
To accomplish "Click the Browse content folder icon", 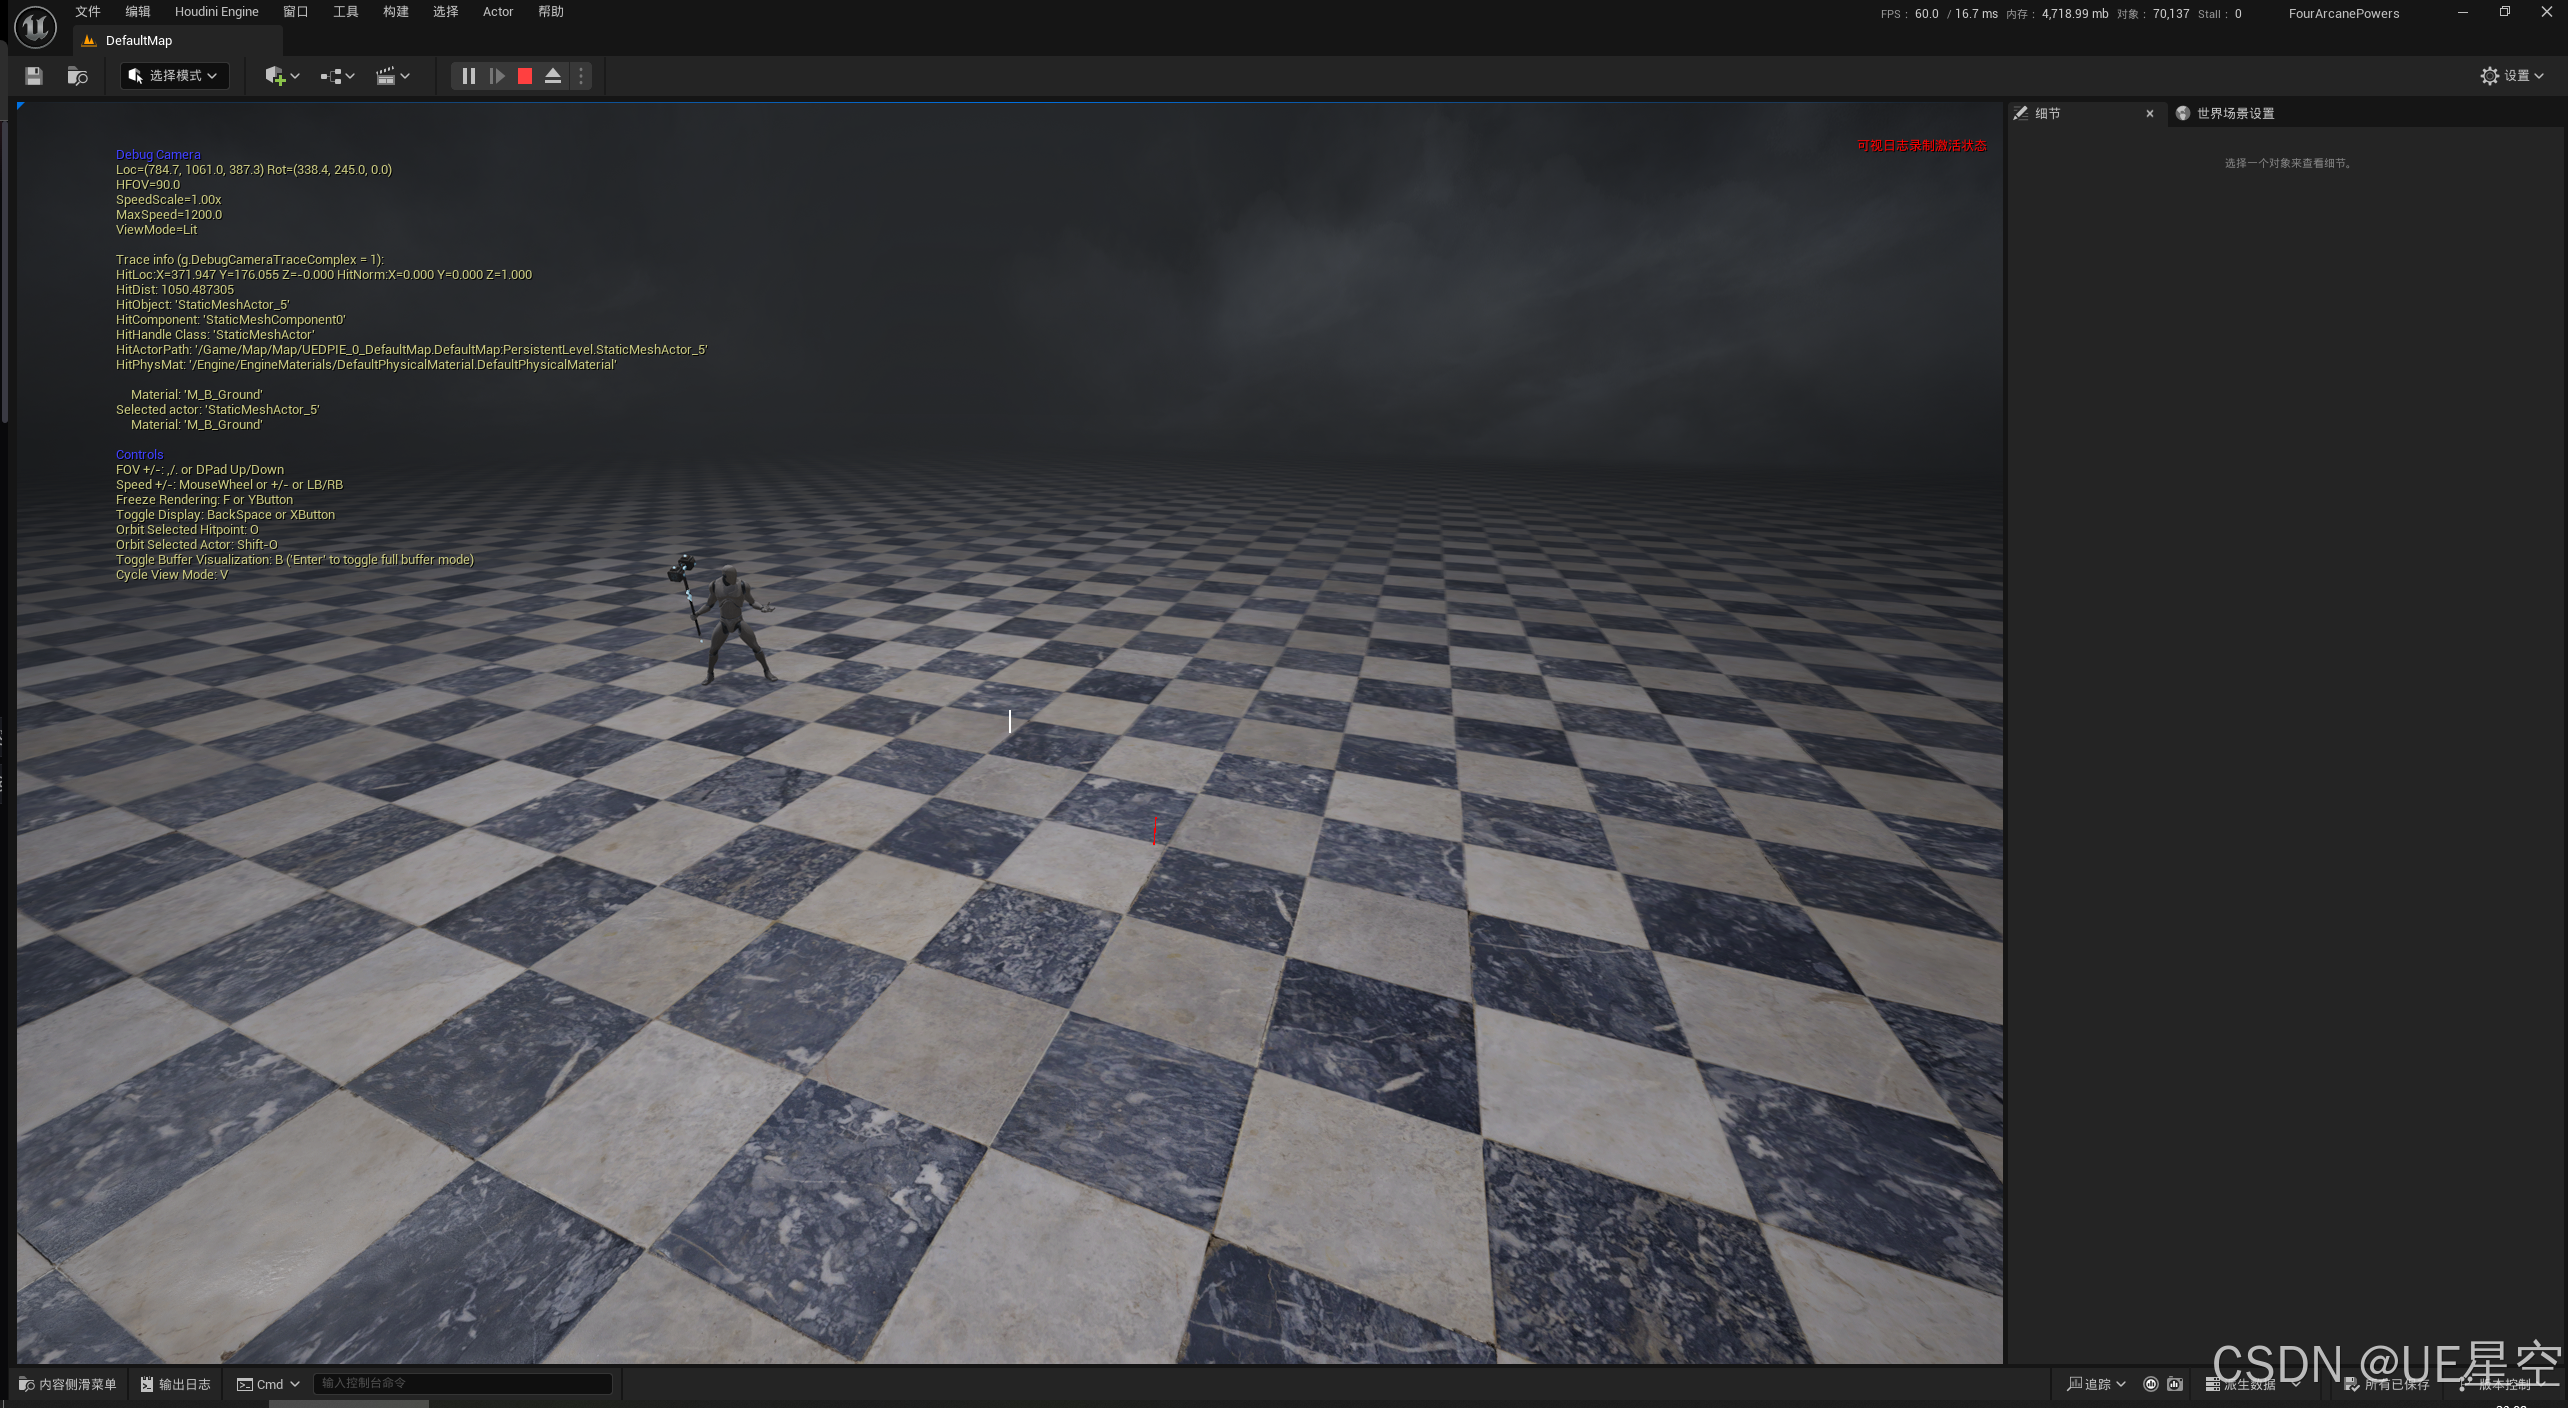I will click(77, 76).
